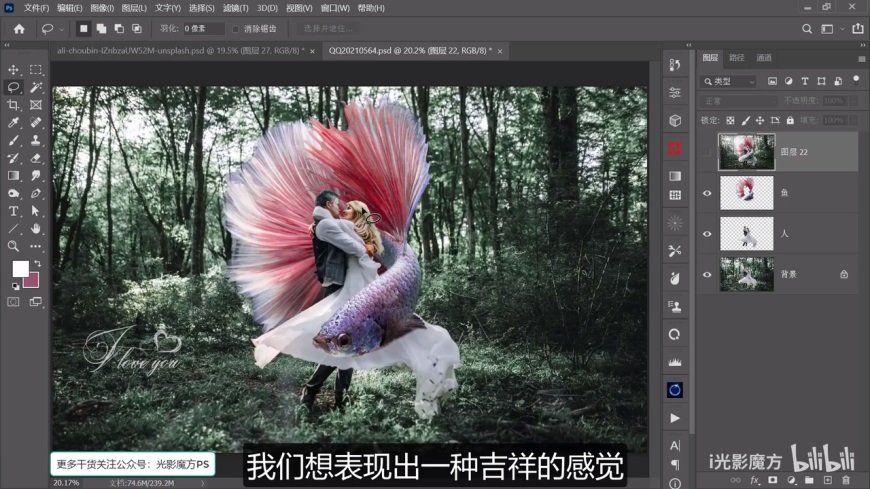Screen dimensions: 870x489
Task: Select the Crop tool
Action: (13, 105)
